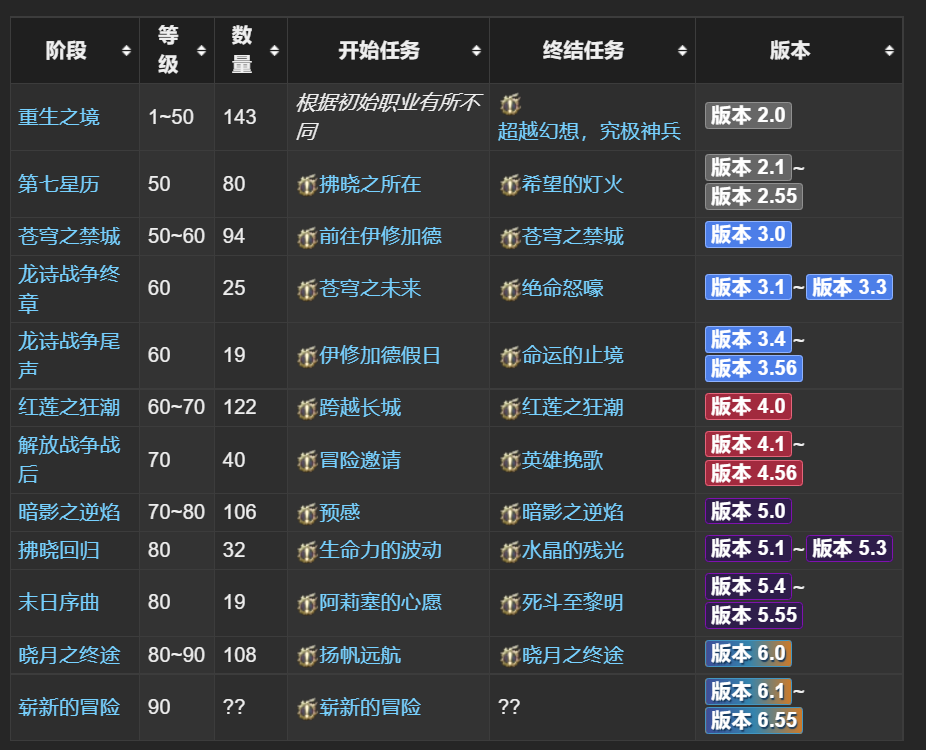Click quest icon in 崭新的冒险 start quest cell
Screen dimensions: 926x750
coord(307,707)
